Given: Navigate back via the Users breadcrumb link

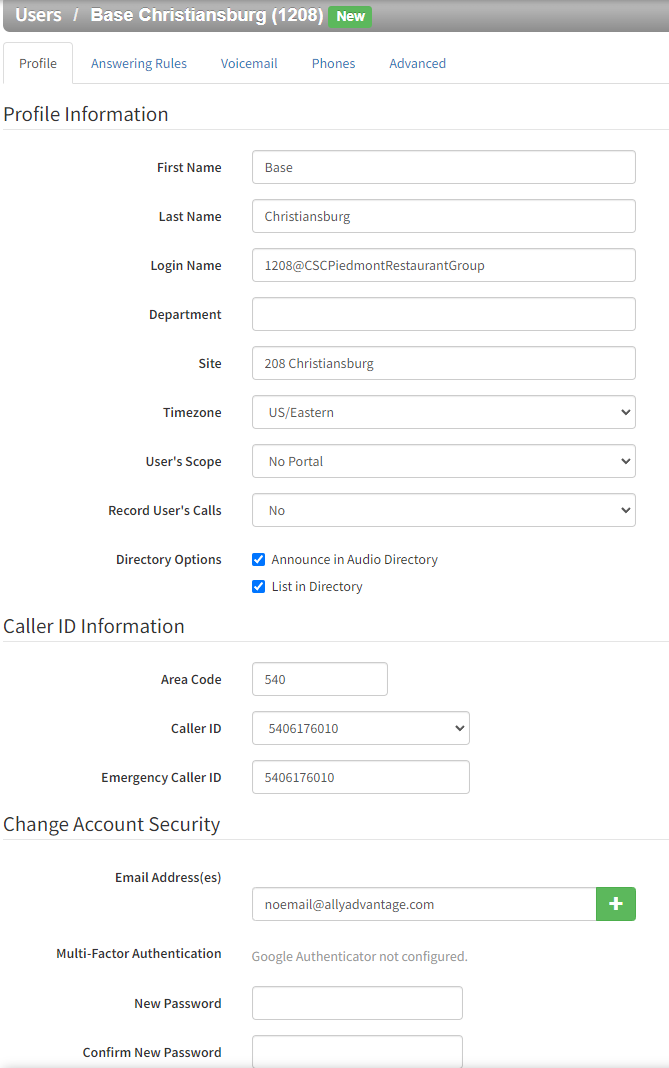Looking at the screenshot, I should (38, 15).
